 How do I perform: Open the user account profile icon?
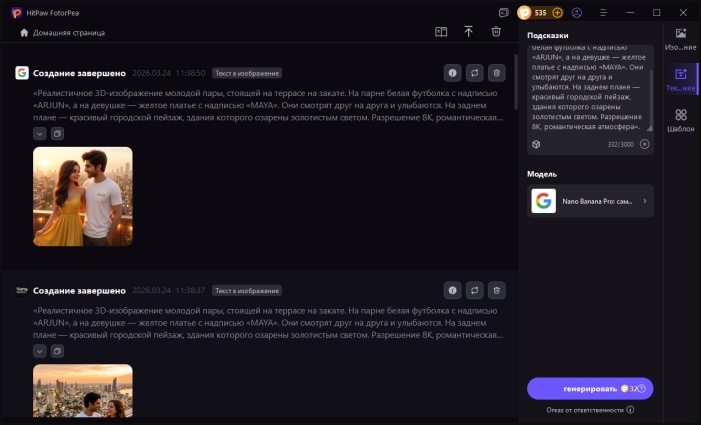[576, 13]
